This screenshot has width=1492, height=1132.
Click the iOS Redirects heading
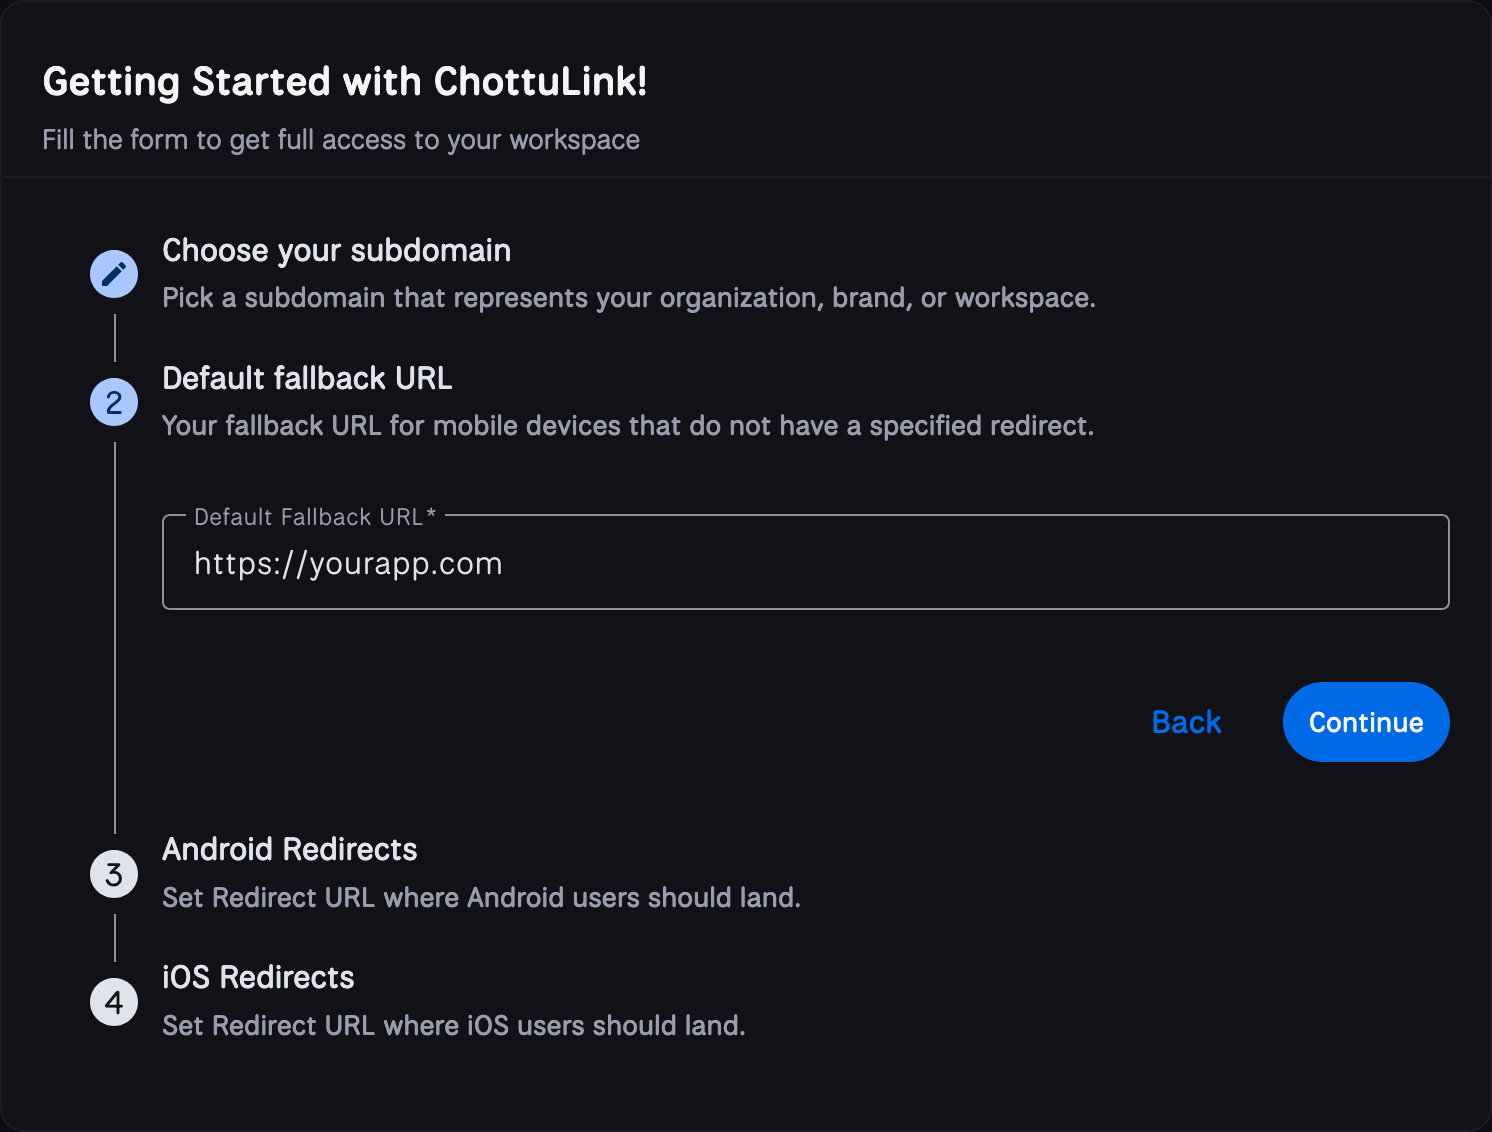pos(258,977)
